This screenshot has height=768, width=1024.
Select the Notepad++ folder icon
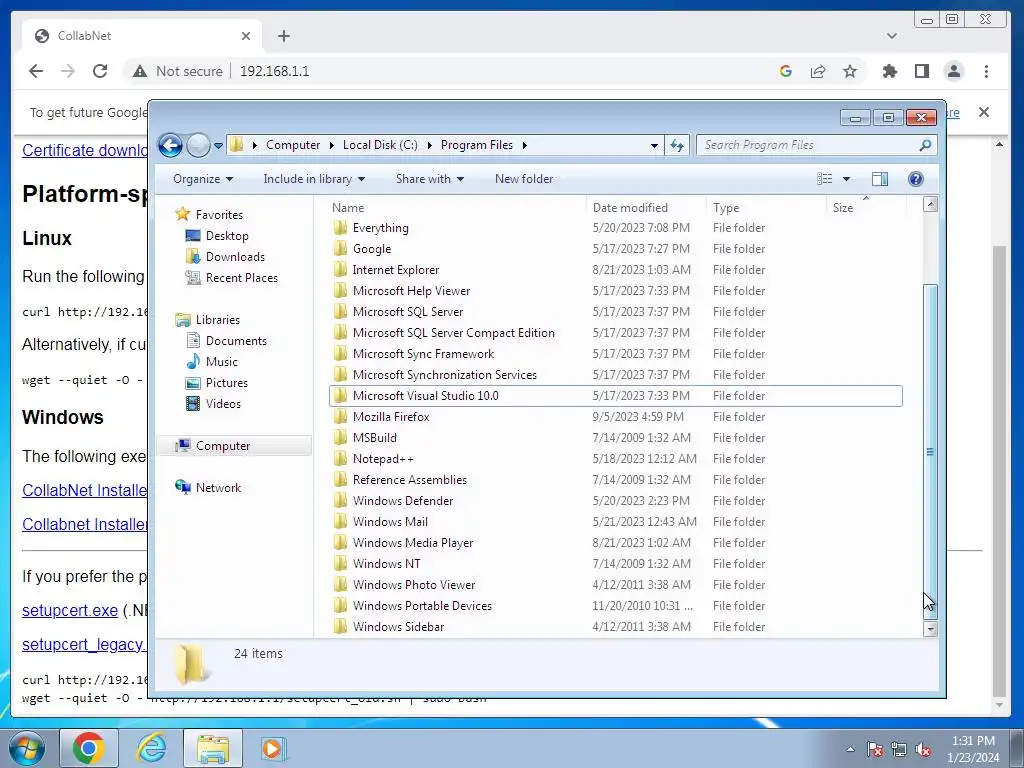(x=340, y=458)
